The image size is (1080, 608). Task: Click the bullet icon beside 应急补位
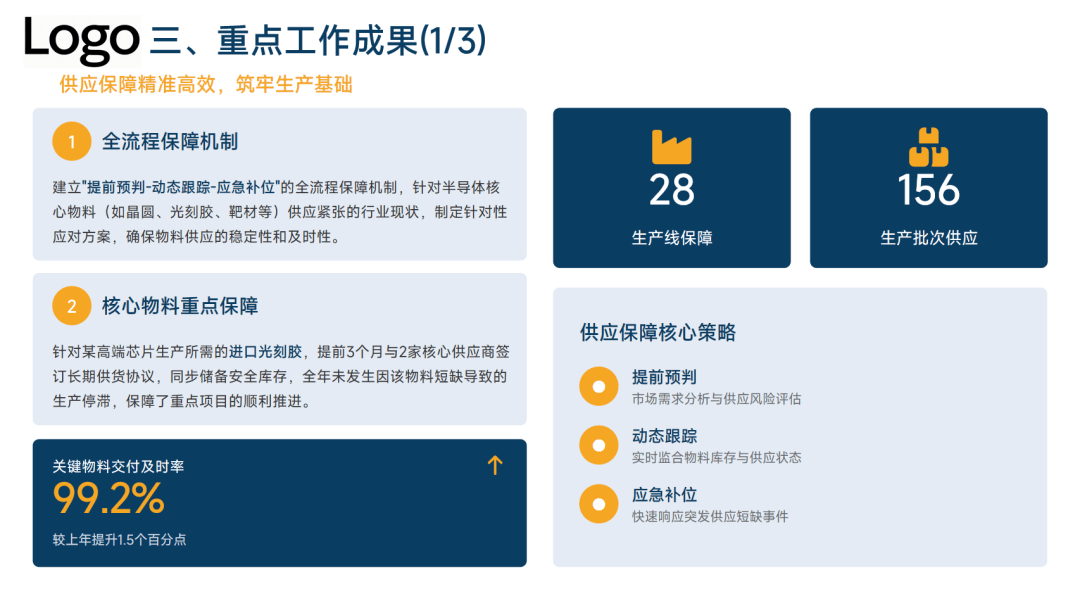point(599,503)
